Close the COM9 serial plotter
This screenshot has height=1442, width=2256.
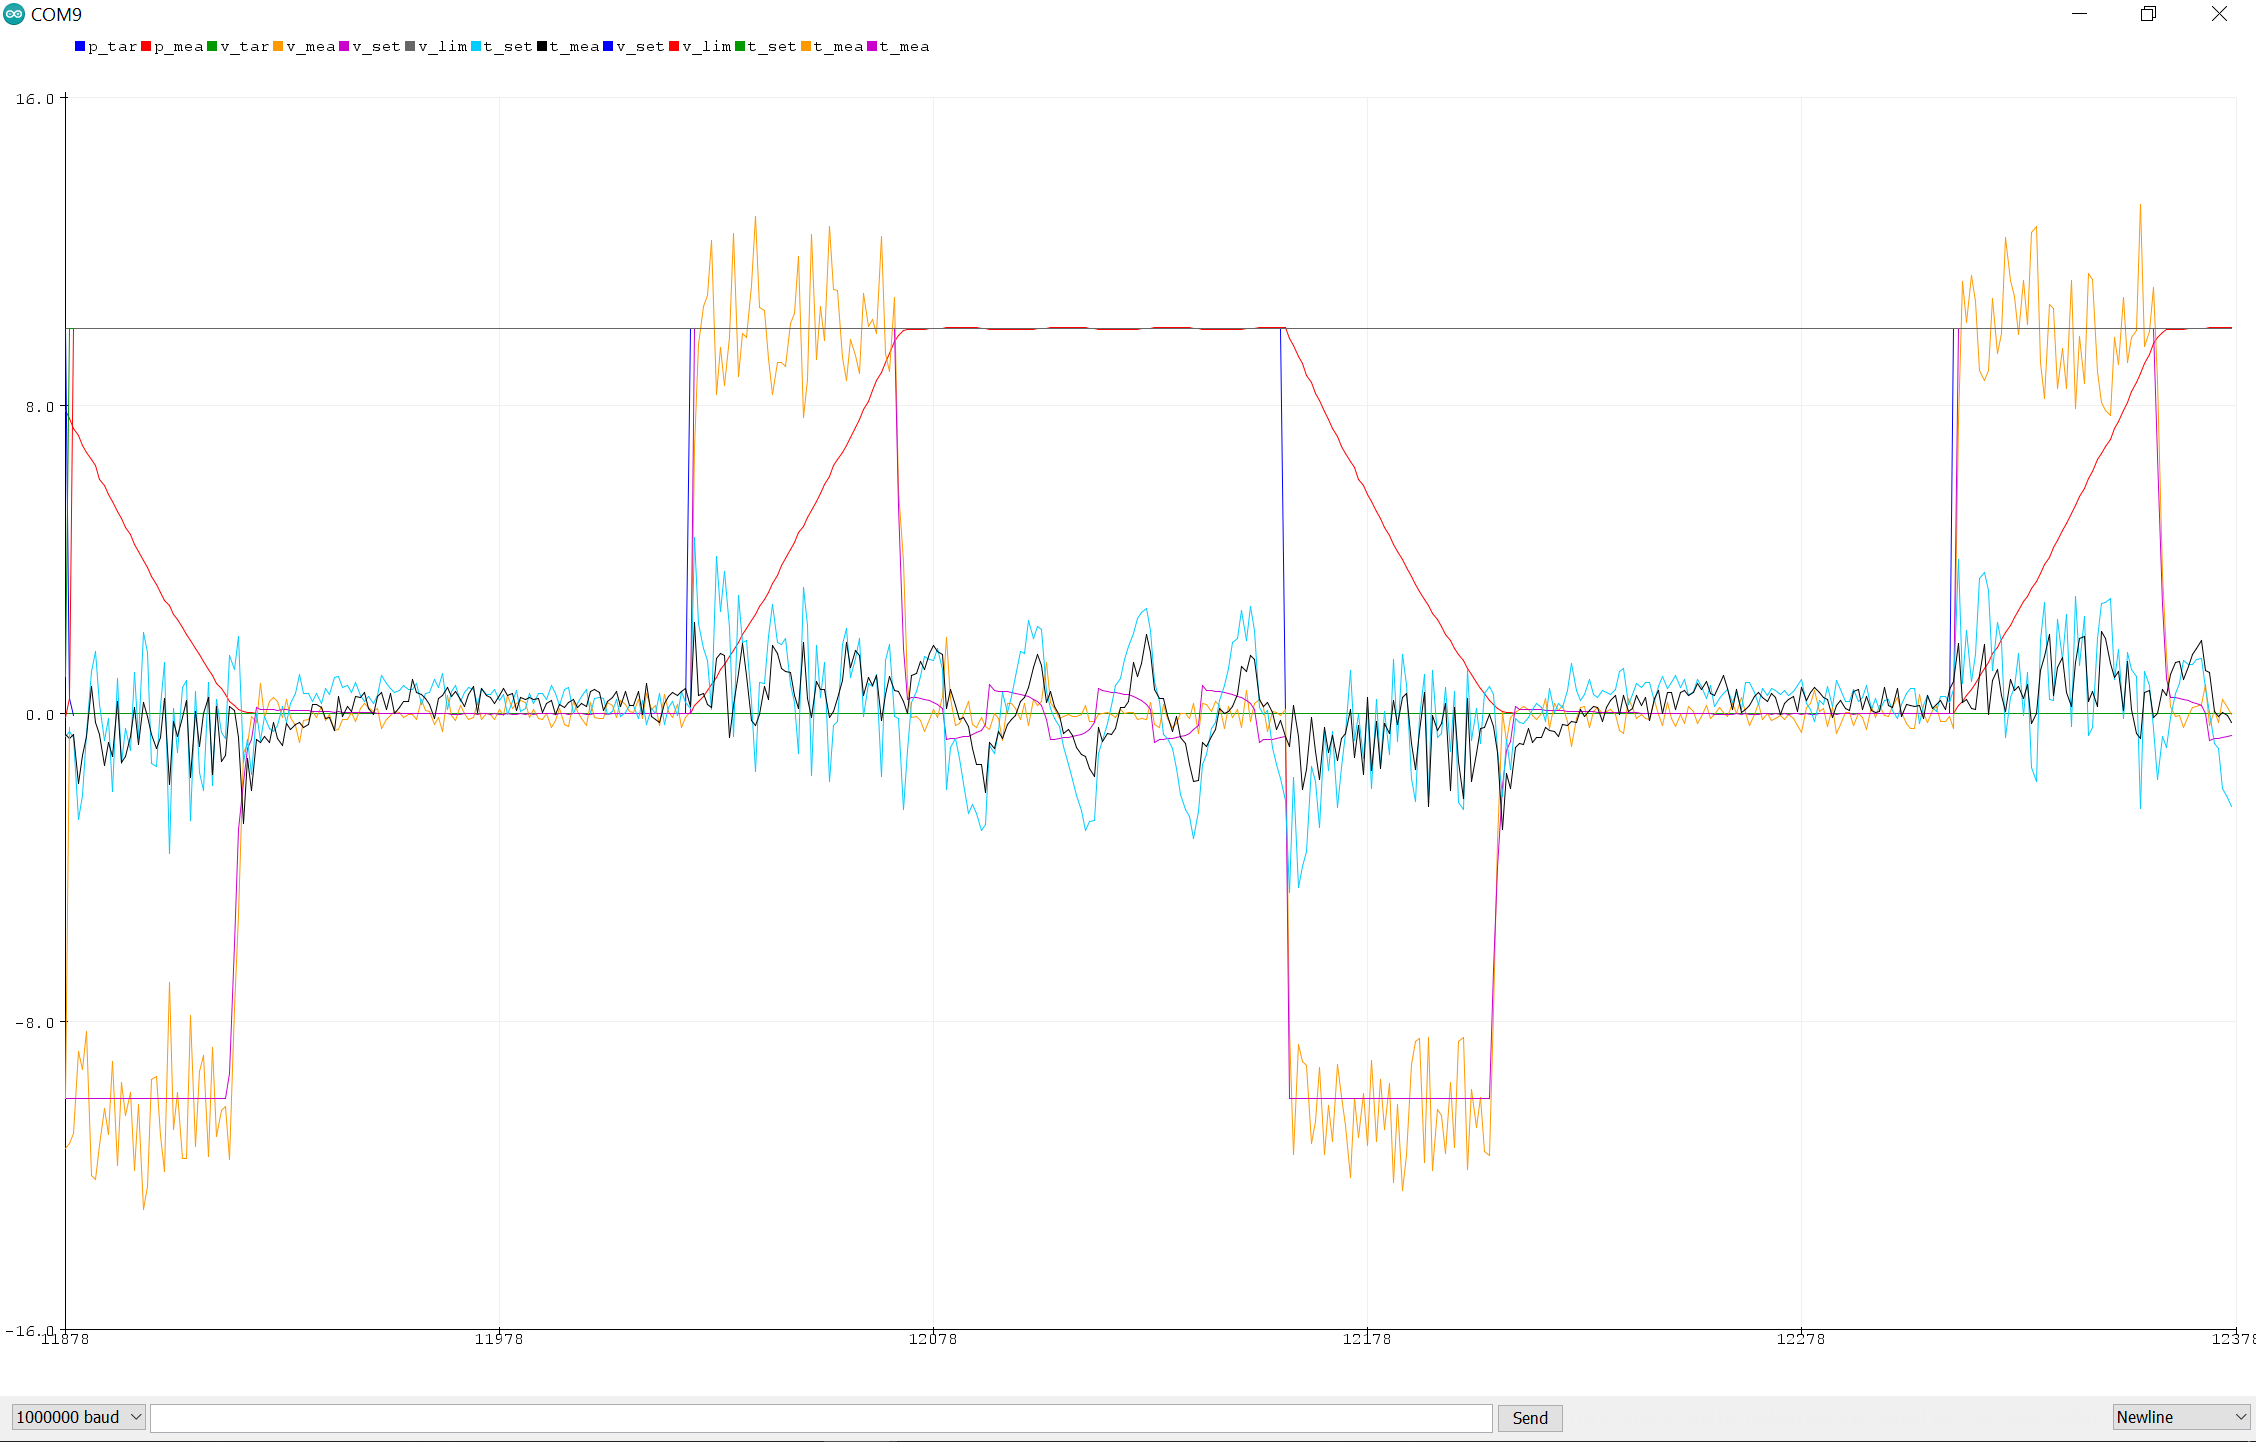click(2219, 14)
